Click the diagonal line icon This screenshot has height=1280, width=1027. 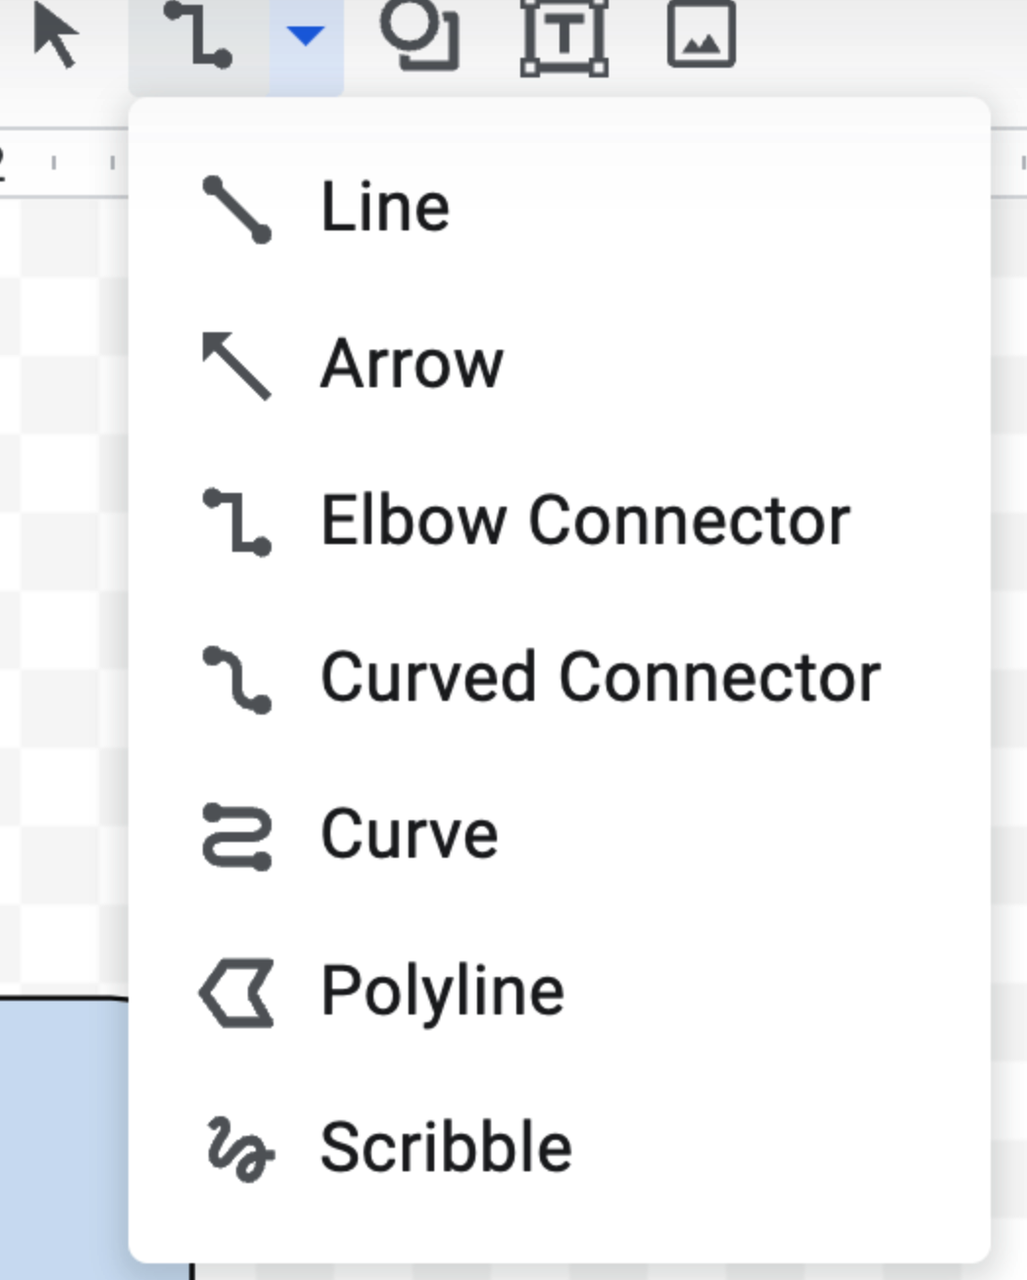tap(237, 210)
